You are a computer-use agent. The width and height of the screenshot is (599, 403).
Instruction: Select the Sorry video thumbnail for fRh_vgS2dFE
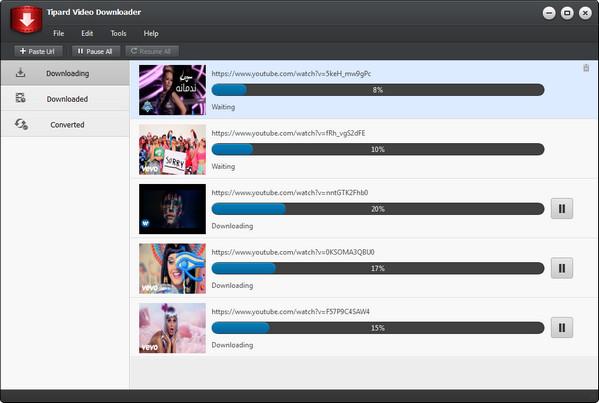point(172,149)
